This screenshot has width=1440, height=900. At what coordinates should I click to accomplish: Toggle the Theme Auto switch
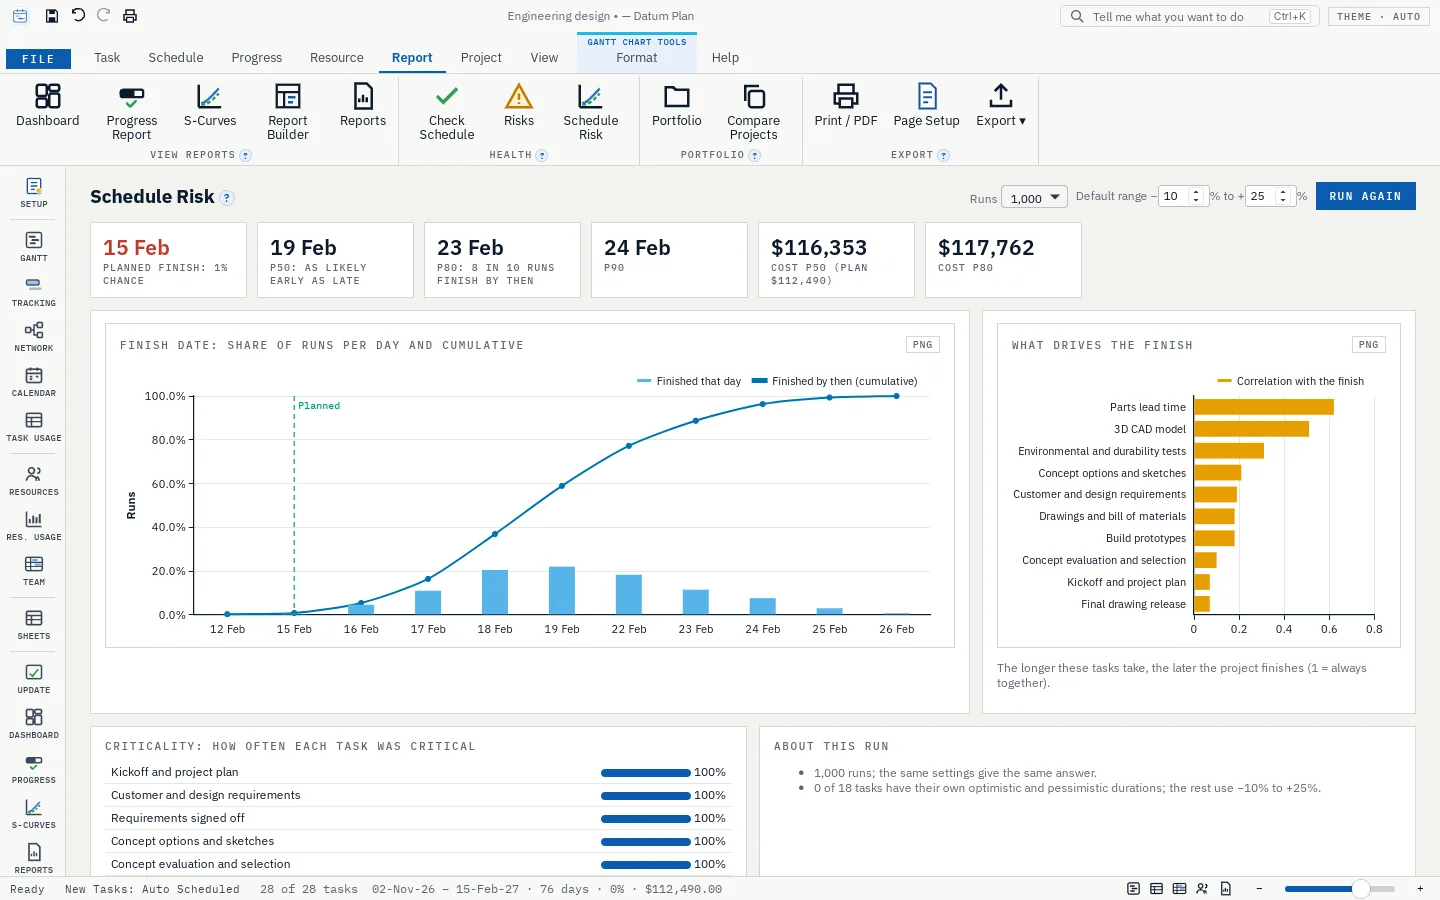click(1379, 17)
